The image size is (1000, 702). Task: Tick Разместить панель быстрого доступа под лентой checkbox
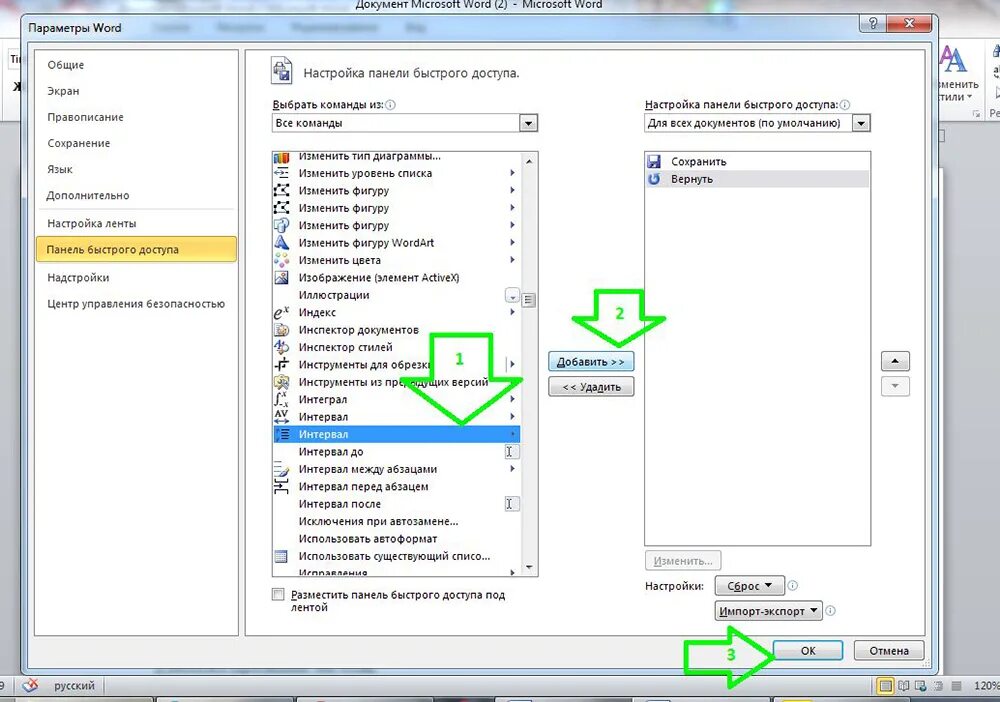coord(278,594)
